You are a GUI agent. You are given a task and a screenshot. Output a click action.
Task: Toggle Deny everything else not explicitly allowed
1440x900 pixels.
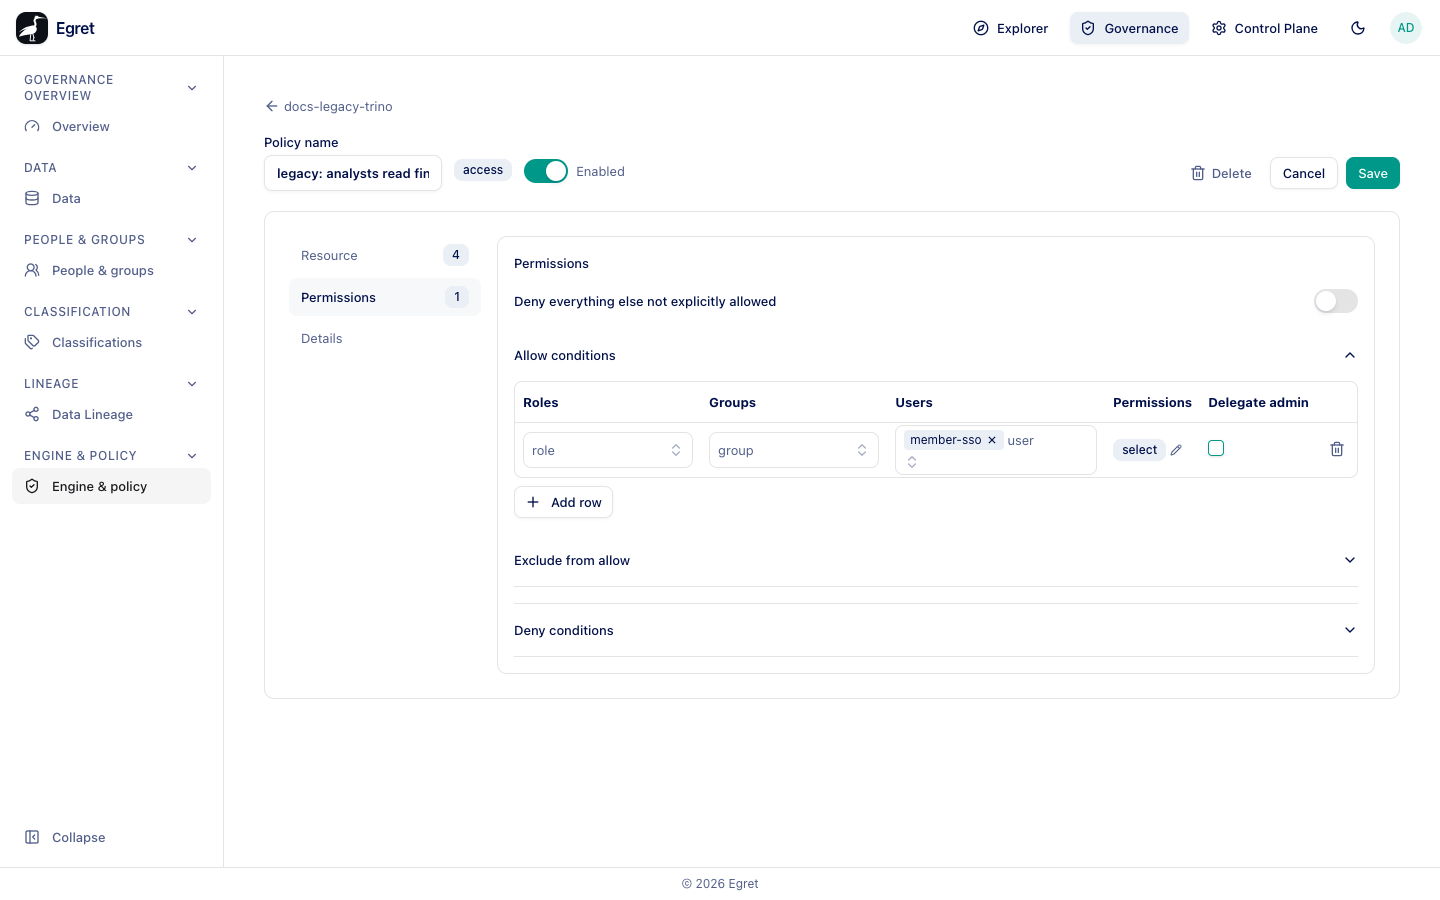point(1336,301)
